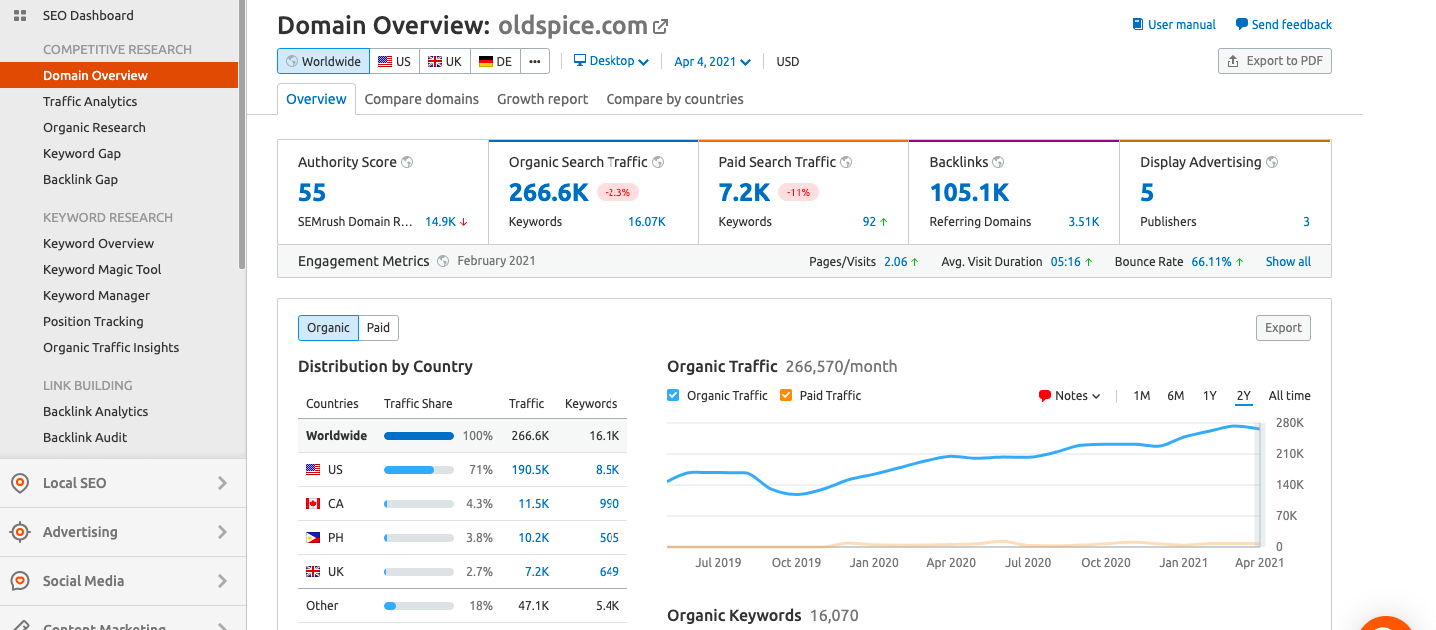Click the Canada flag in country table
Image resolution: width=1436 pixels, height=630 pixels.
click(x=313, y=504)
